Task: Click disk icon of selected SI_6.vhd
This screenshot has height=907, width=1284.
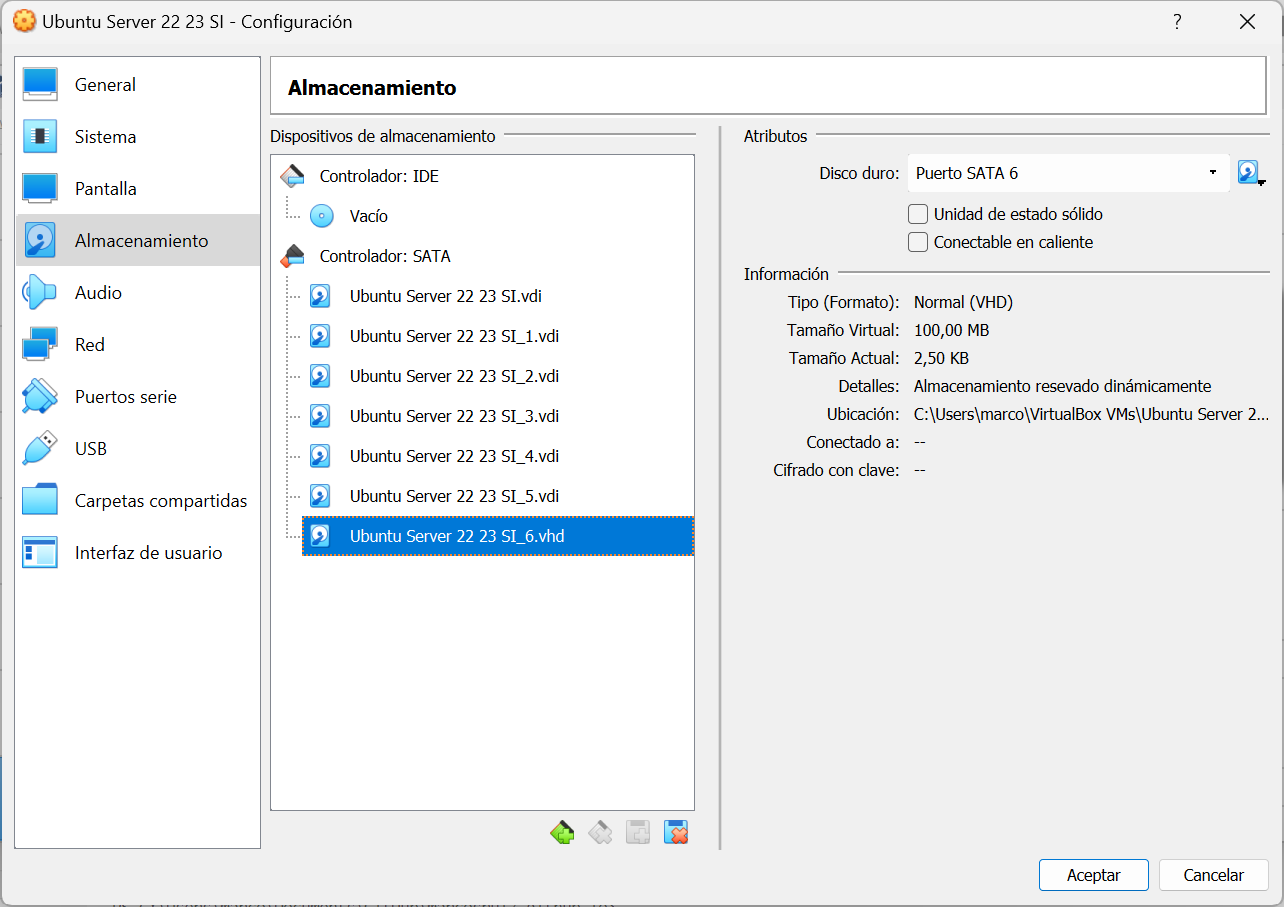Action: pos(320,536)
